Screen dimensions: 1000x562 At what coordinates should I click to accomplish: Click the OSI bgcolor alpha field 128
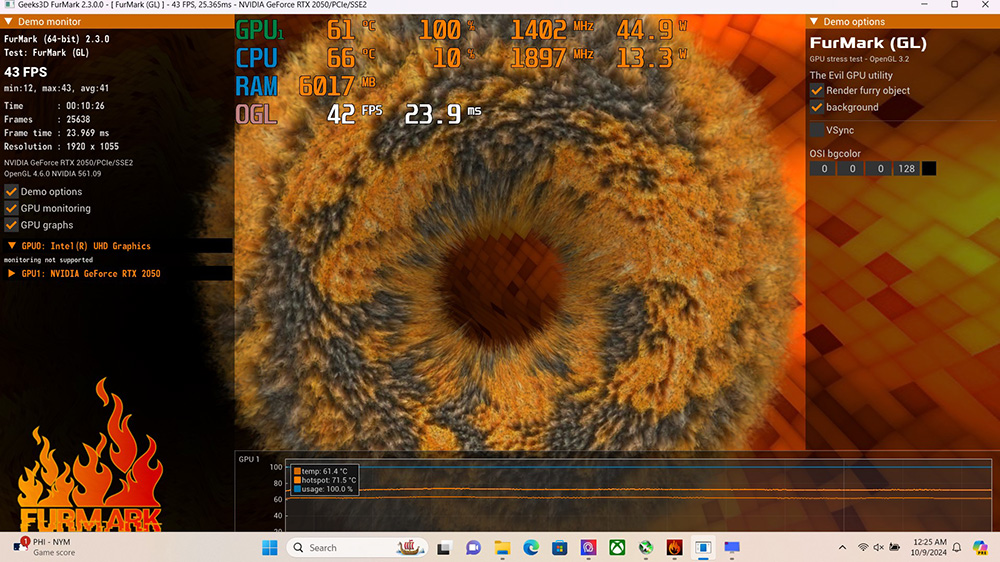pos(906,168)
